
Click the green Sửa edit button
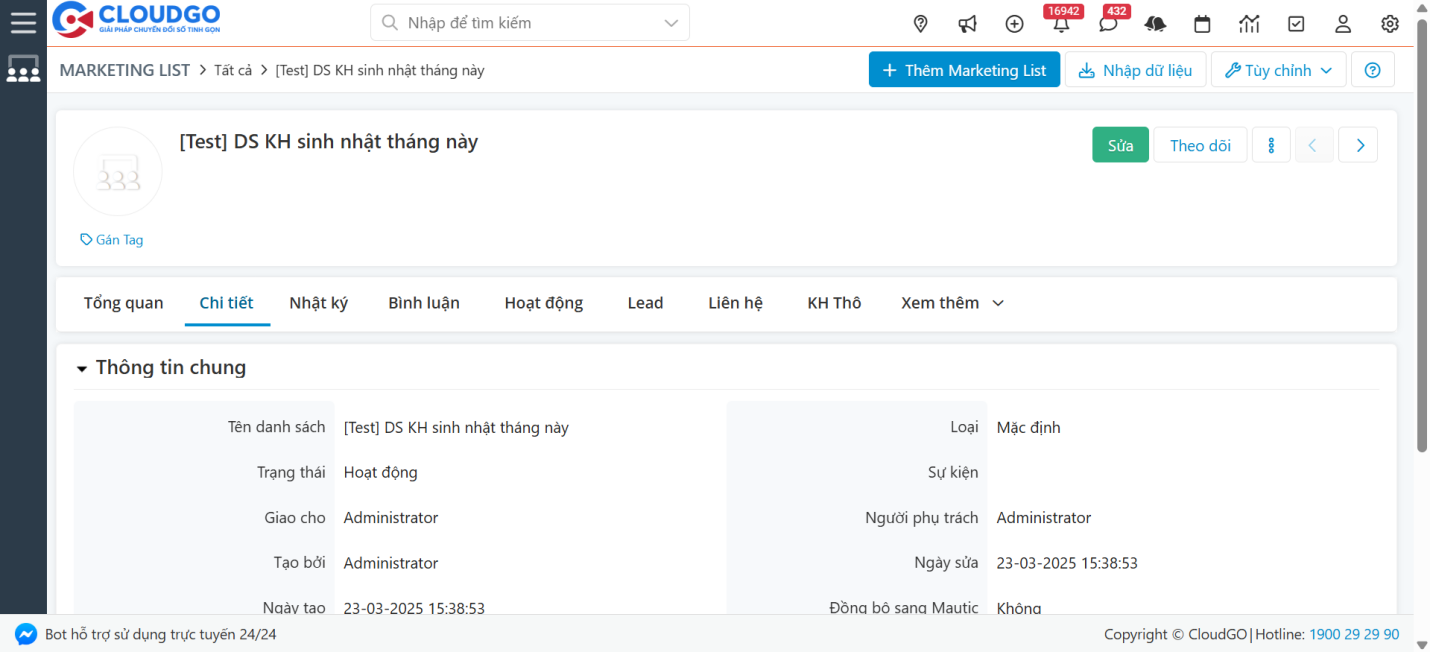[1120, 145]
